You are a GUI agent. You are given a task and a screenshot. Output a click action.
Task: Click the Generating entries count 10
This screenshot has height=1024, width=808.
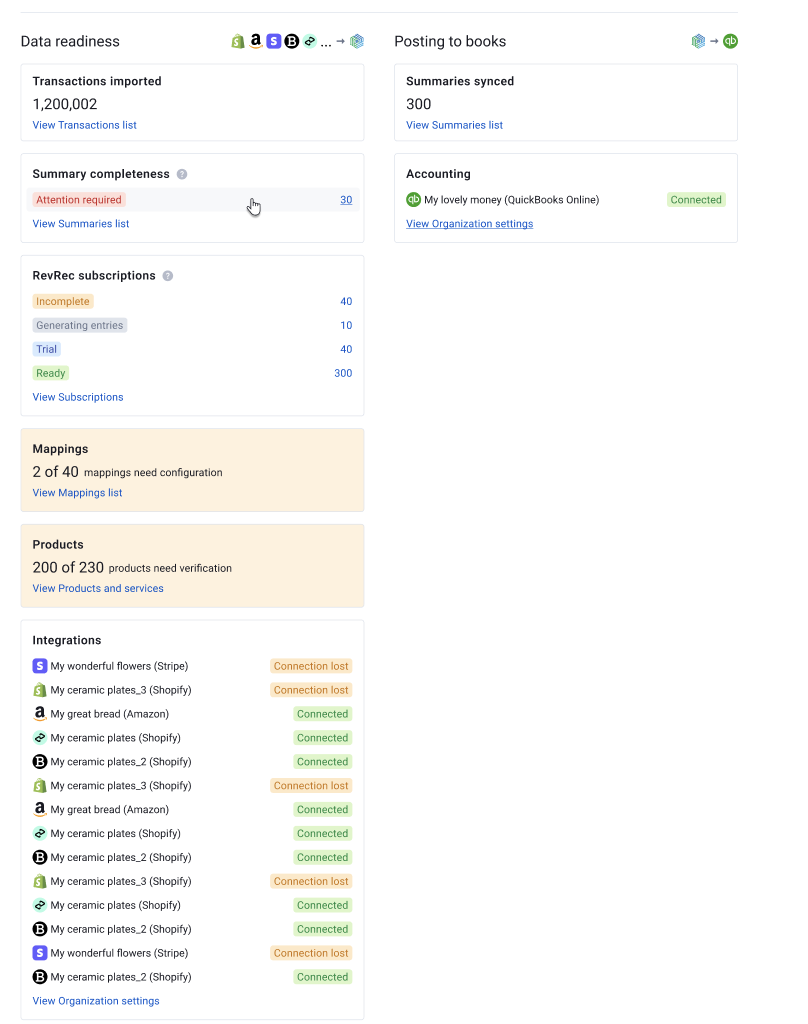tap(346, 325)
